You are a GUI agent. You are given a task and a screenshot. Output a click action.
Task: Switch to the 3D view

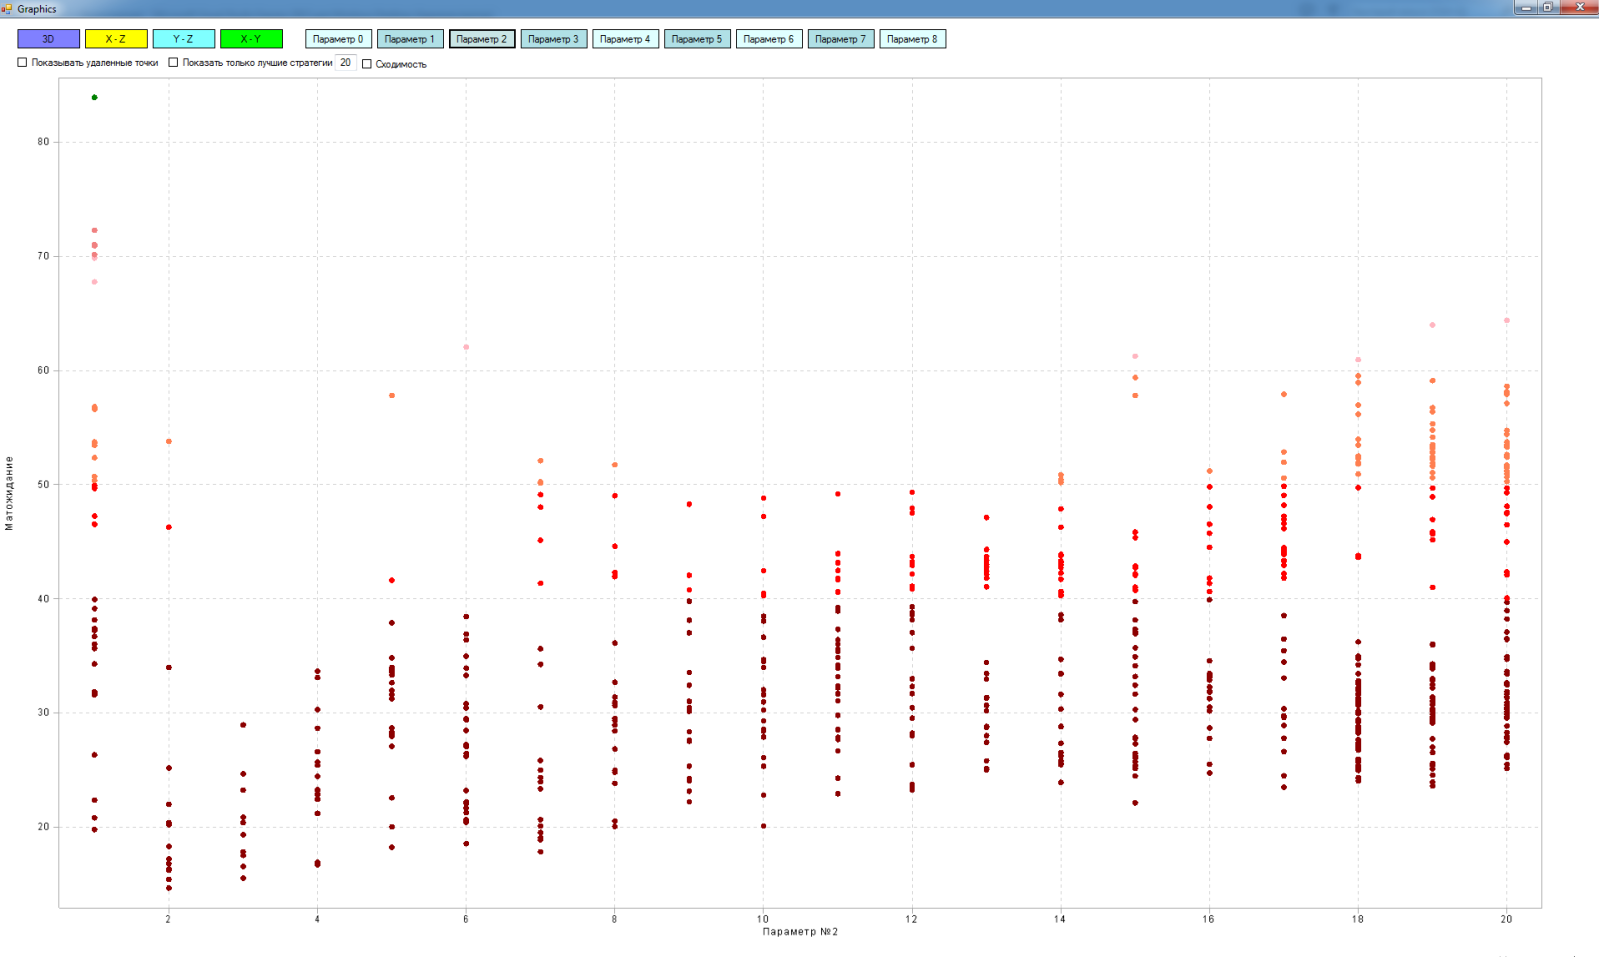tap(49, 39)
